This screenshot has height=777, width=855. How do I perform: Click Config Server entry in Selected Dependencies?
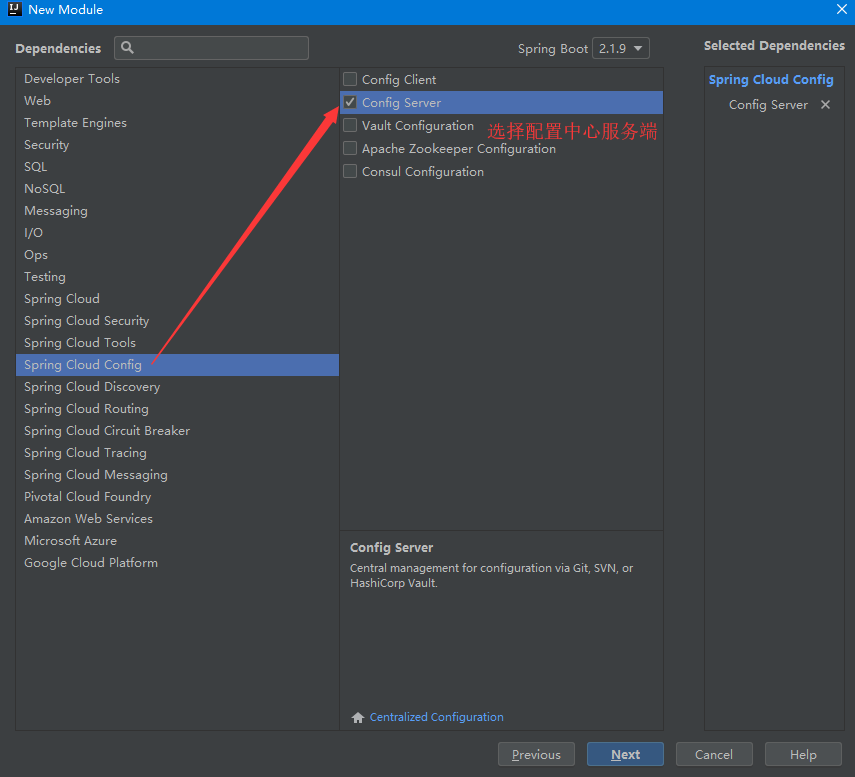pyautogui.click(x=768, y=105)
